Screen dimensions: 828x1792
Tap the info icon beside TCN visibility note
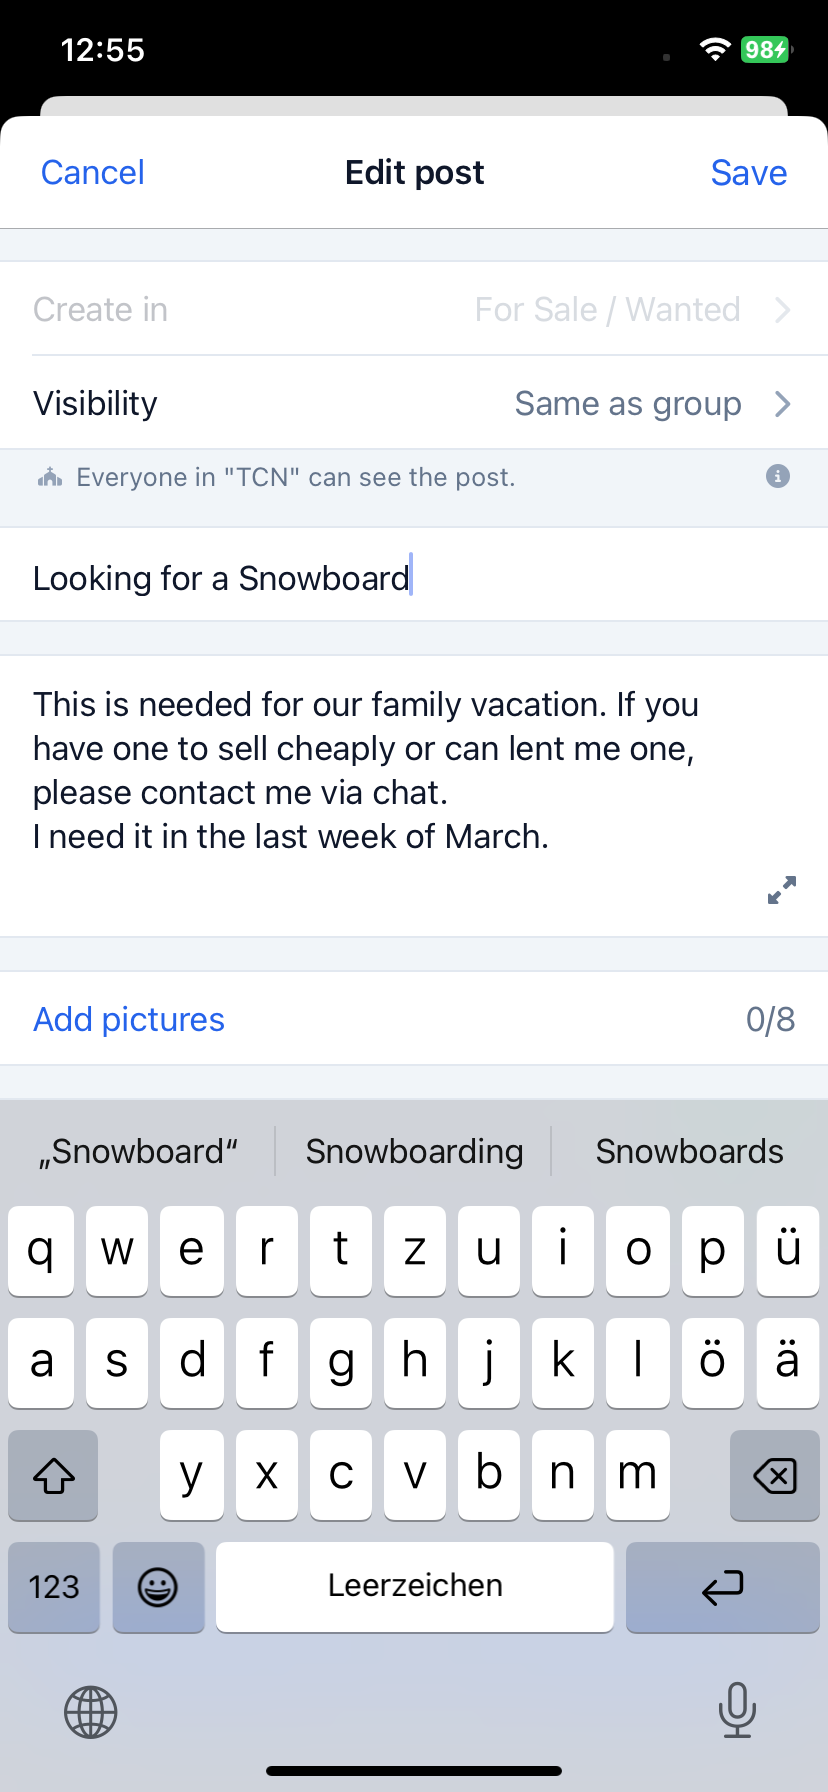(778, 476)
